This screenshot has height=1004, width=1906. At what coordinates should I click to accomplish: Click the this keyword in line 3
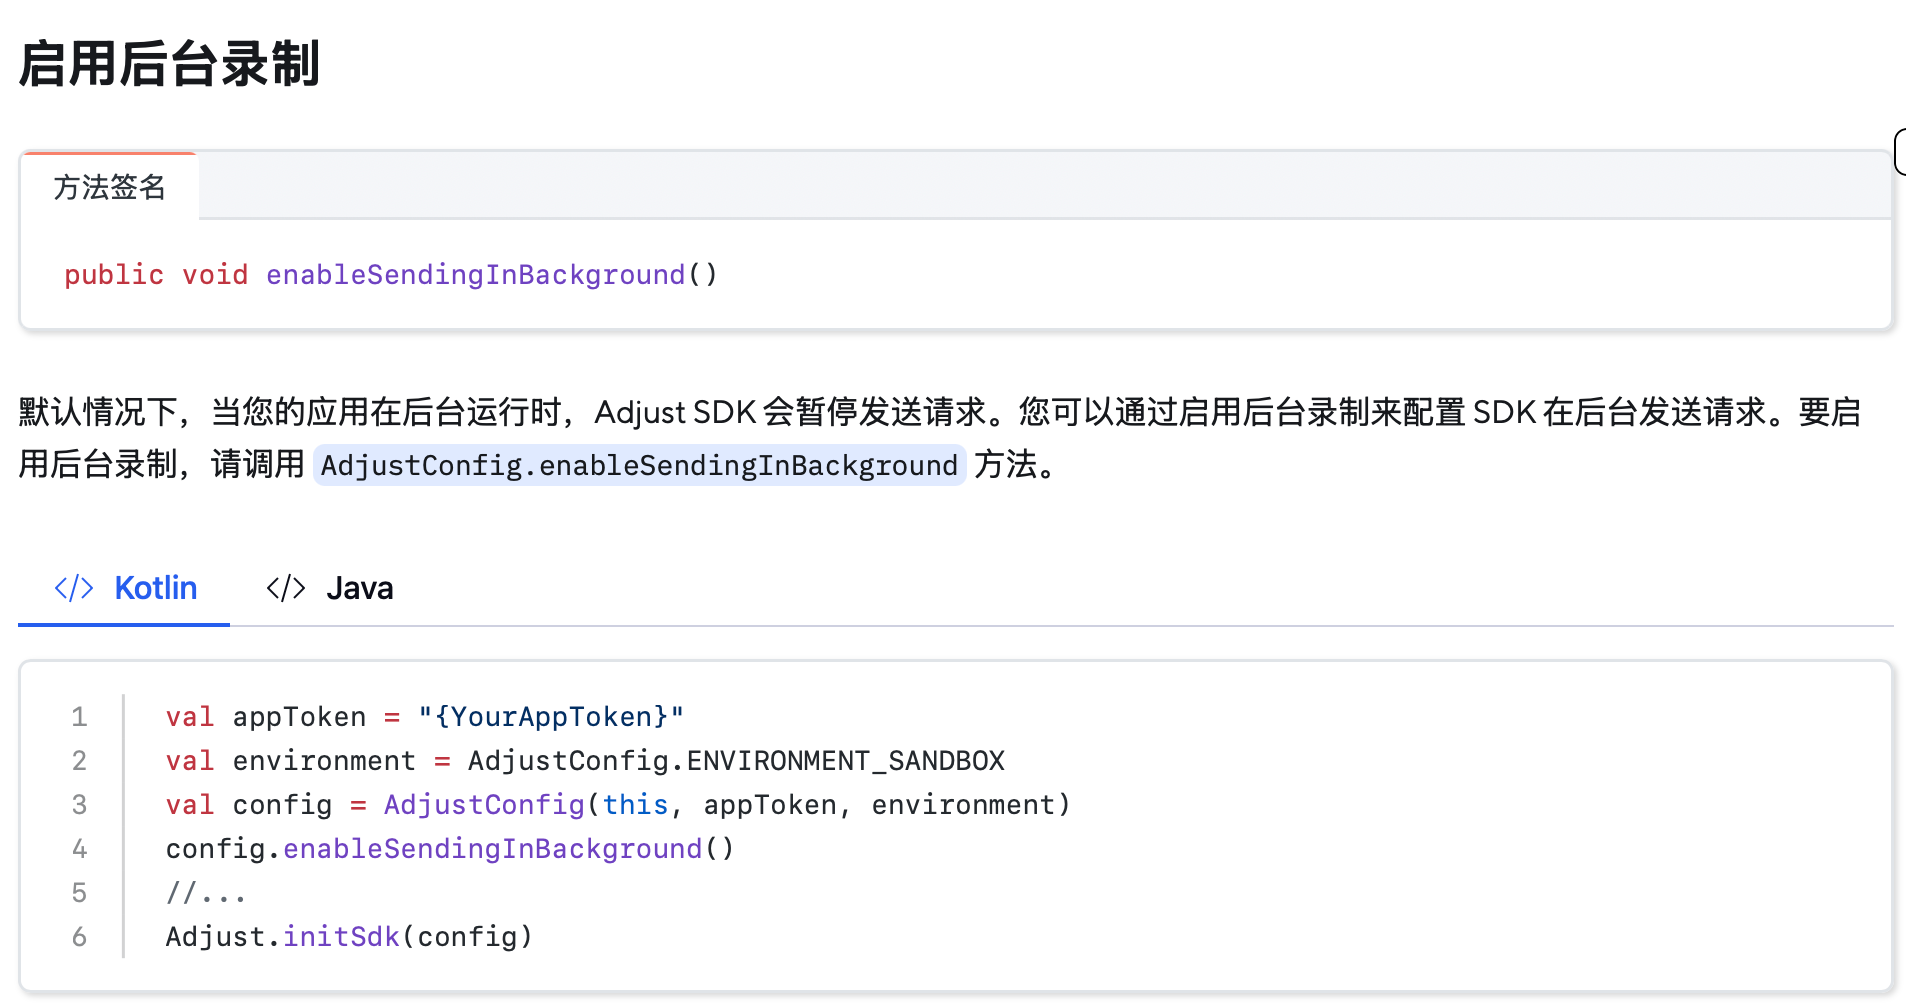635,805
